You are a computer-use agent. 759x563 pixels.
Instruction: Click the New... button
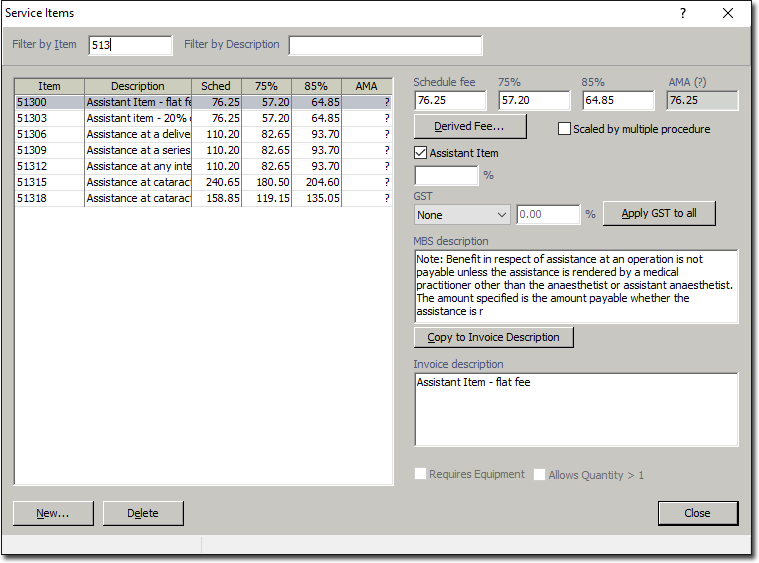[52, 513]
